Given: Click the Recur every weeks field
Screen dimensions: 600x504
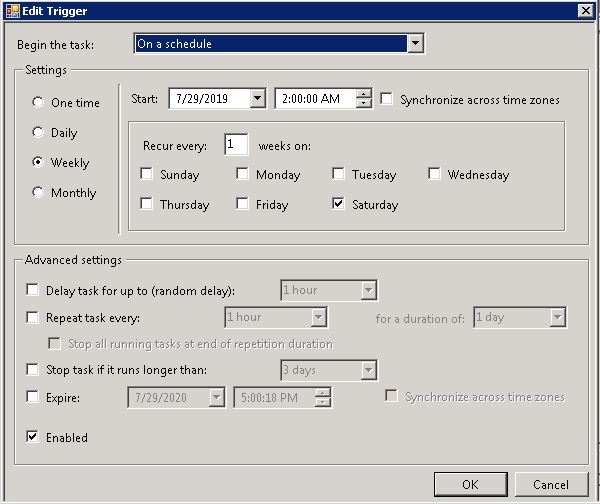Looking at the screenshot, I should click(236, 144).
